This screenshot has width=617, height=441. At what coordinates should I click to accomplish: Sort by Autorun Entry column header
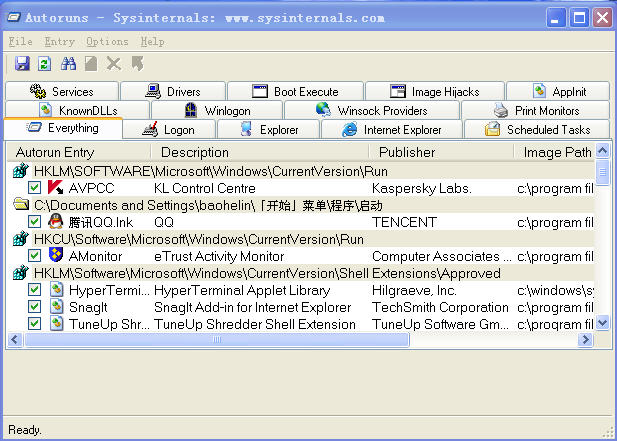point(79,152)
